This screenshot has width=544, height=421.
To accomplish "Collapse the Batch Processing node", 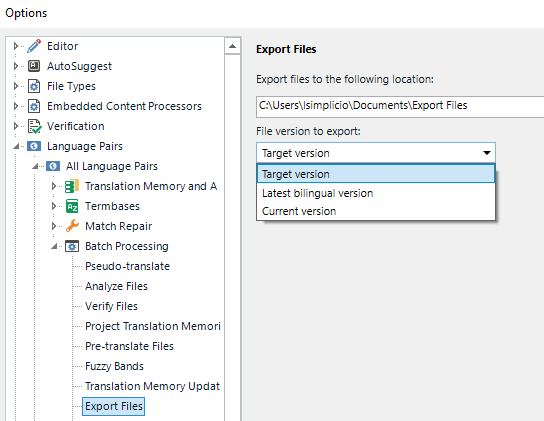I will point(54,246).
